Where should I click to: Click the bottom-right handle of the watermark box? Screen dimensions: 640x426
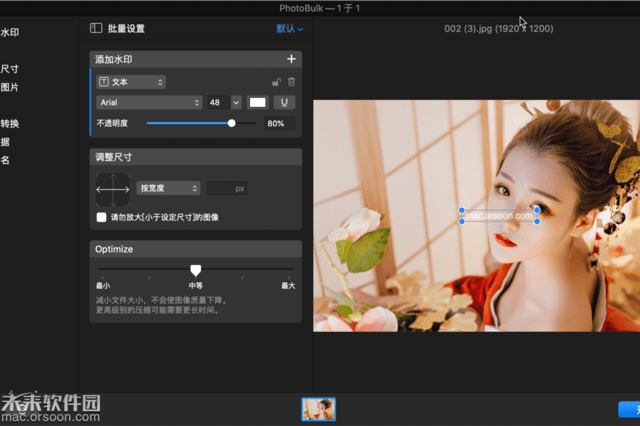(x=537, y=221)
